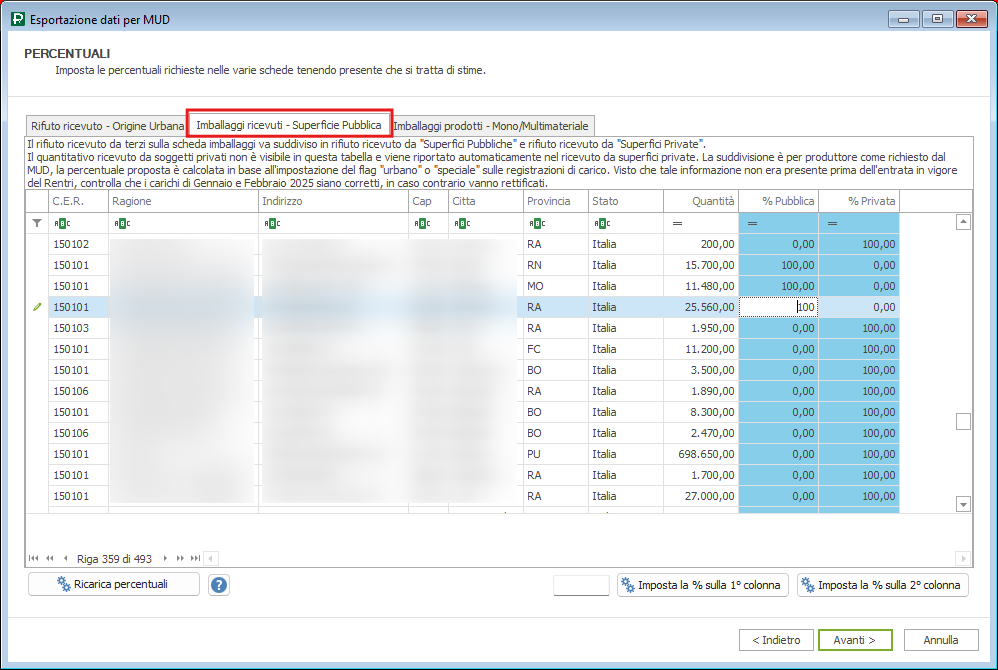Click Imposta la % sulla 2° colonna
The height and width of the screenshot is (670, 998).
coord(883,585)
